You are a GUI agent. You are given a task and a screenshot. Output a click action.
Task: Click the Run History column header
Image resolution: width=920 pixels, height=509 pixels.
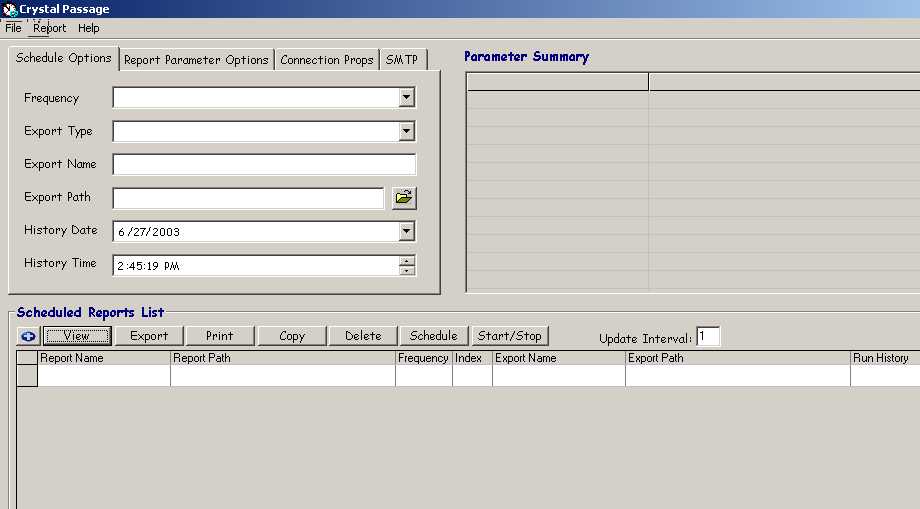point(885,358)
